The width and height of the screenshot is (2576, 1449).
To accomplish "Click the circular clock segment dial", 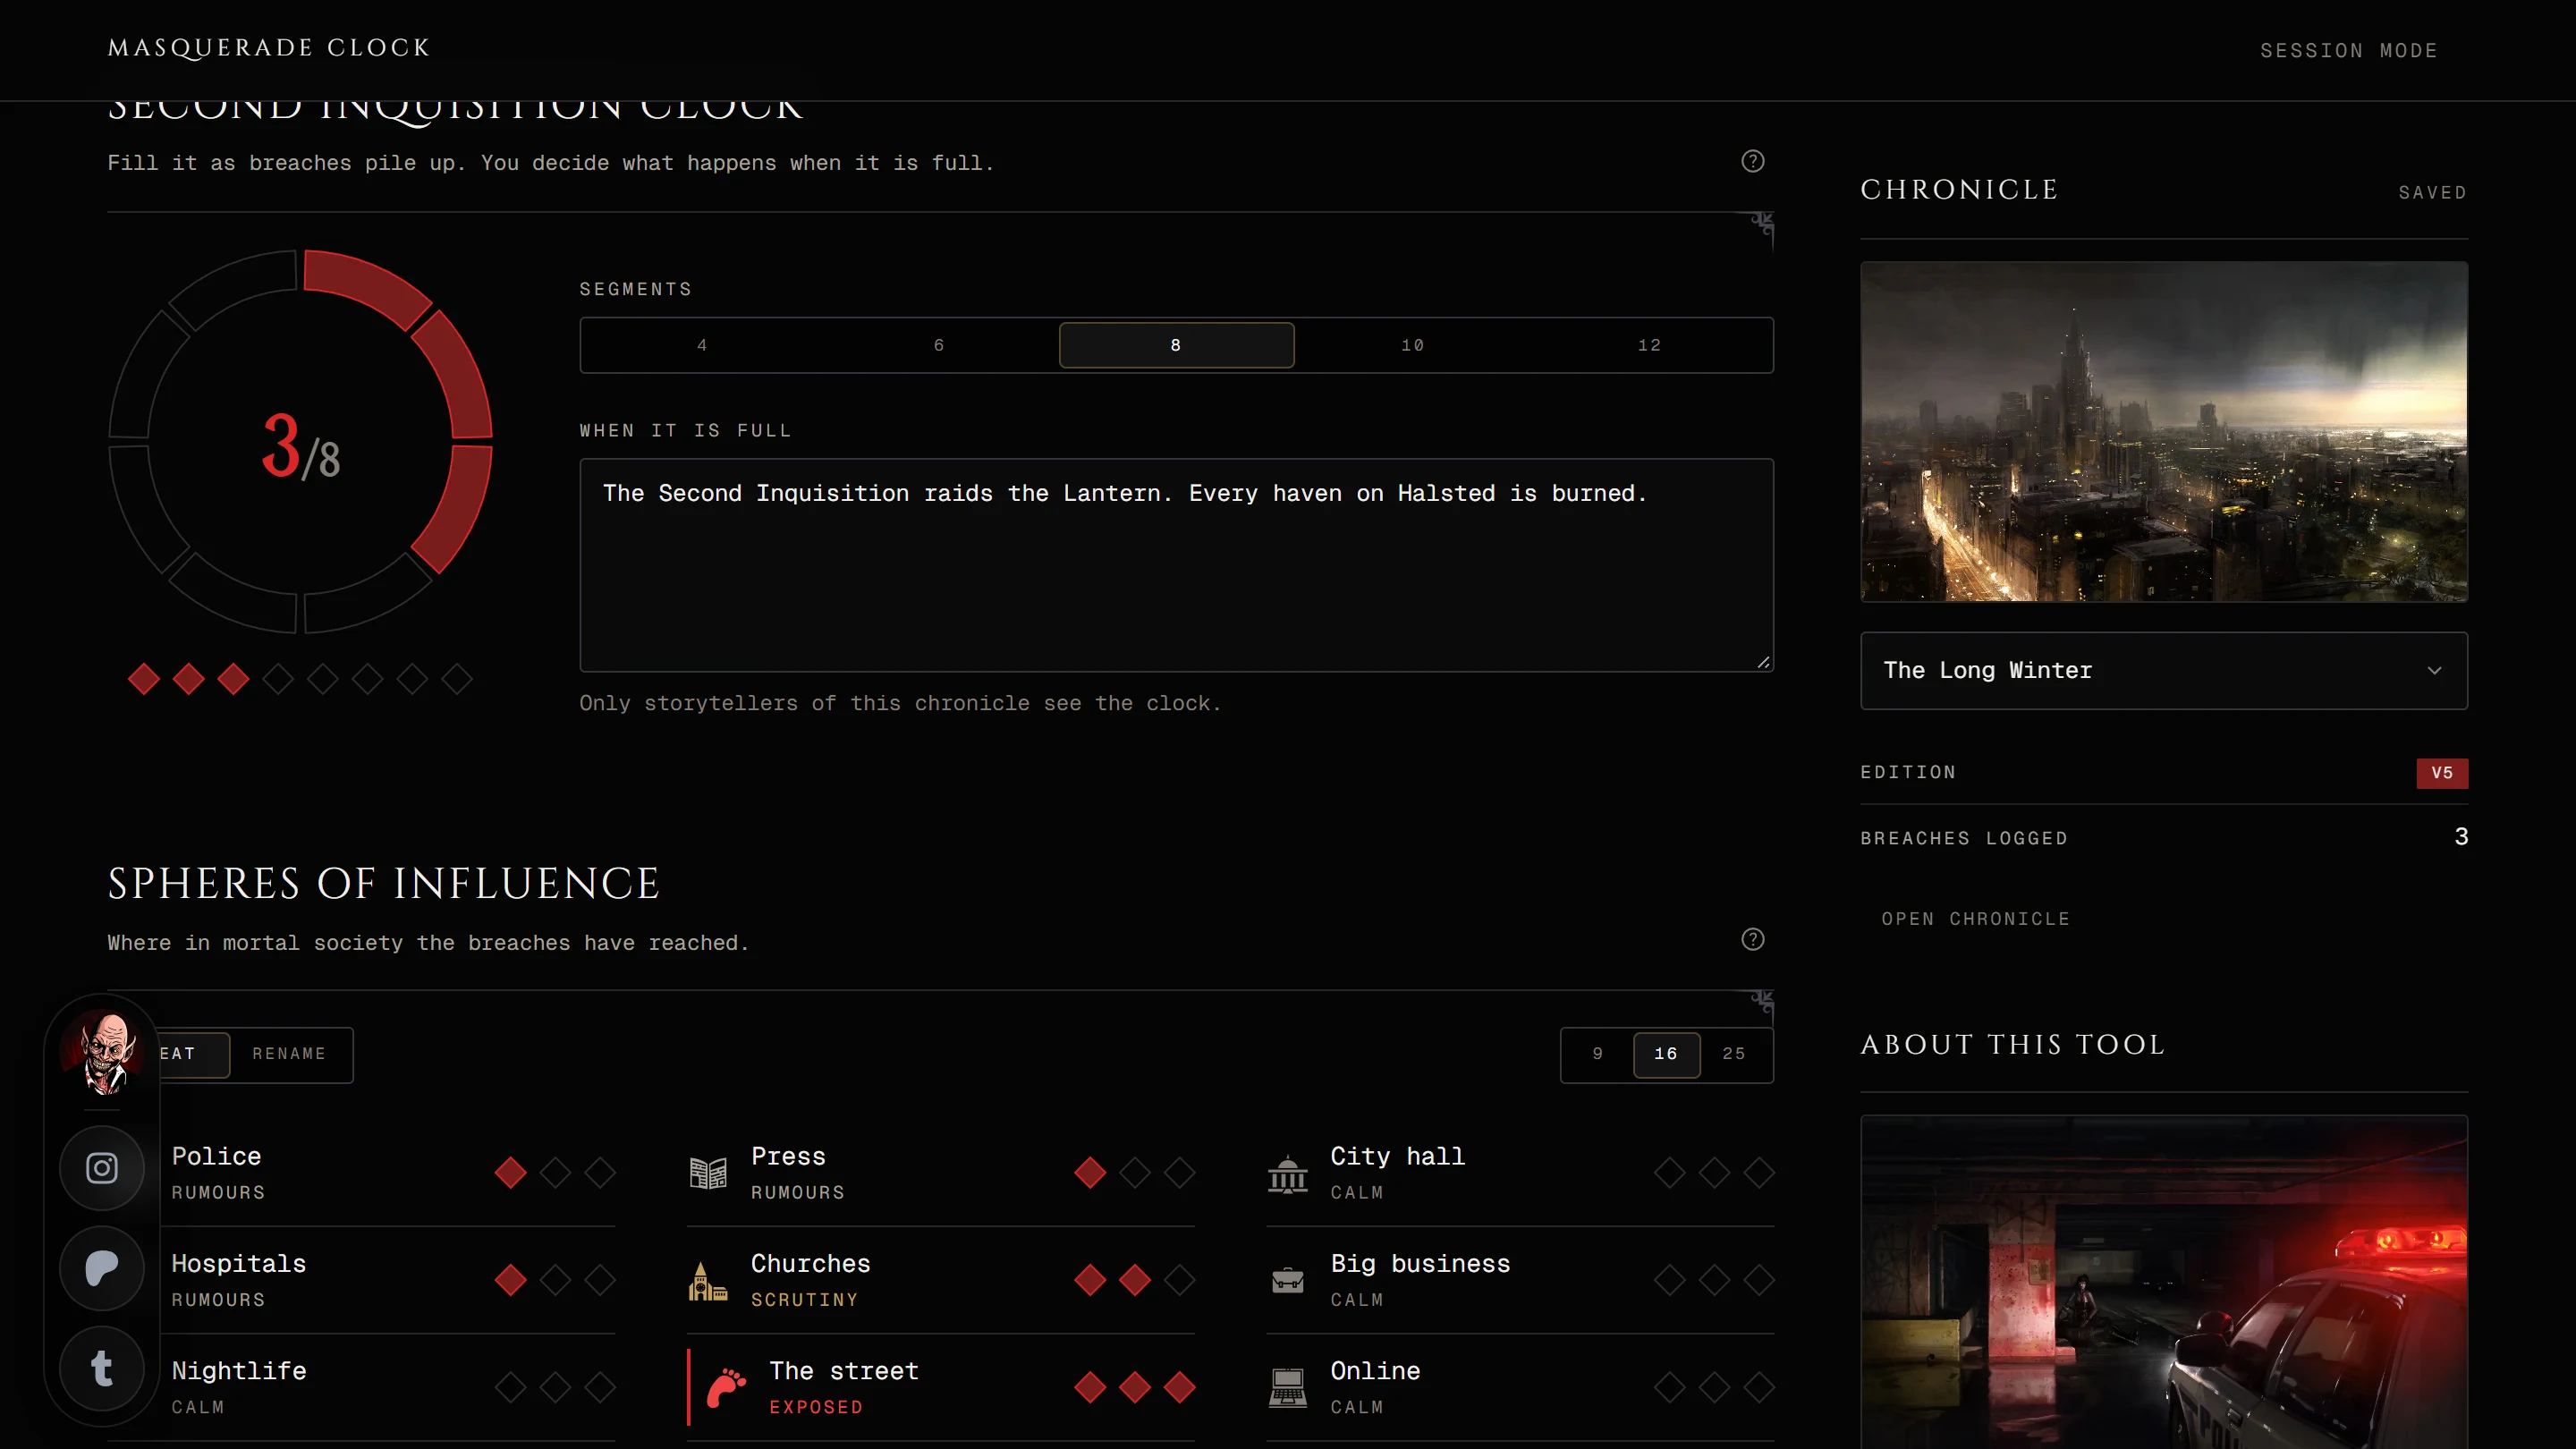I will (x=300, y=441).
